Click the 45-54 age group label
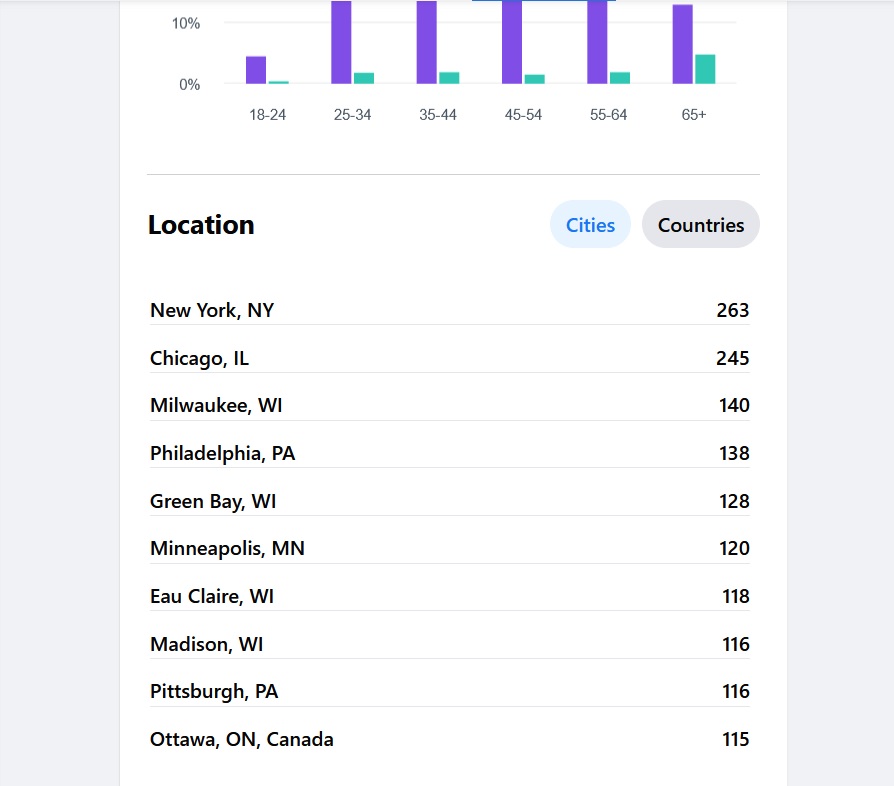 pos(523,115)
